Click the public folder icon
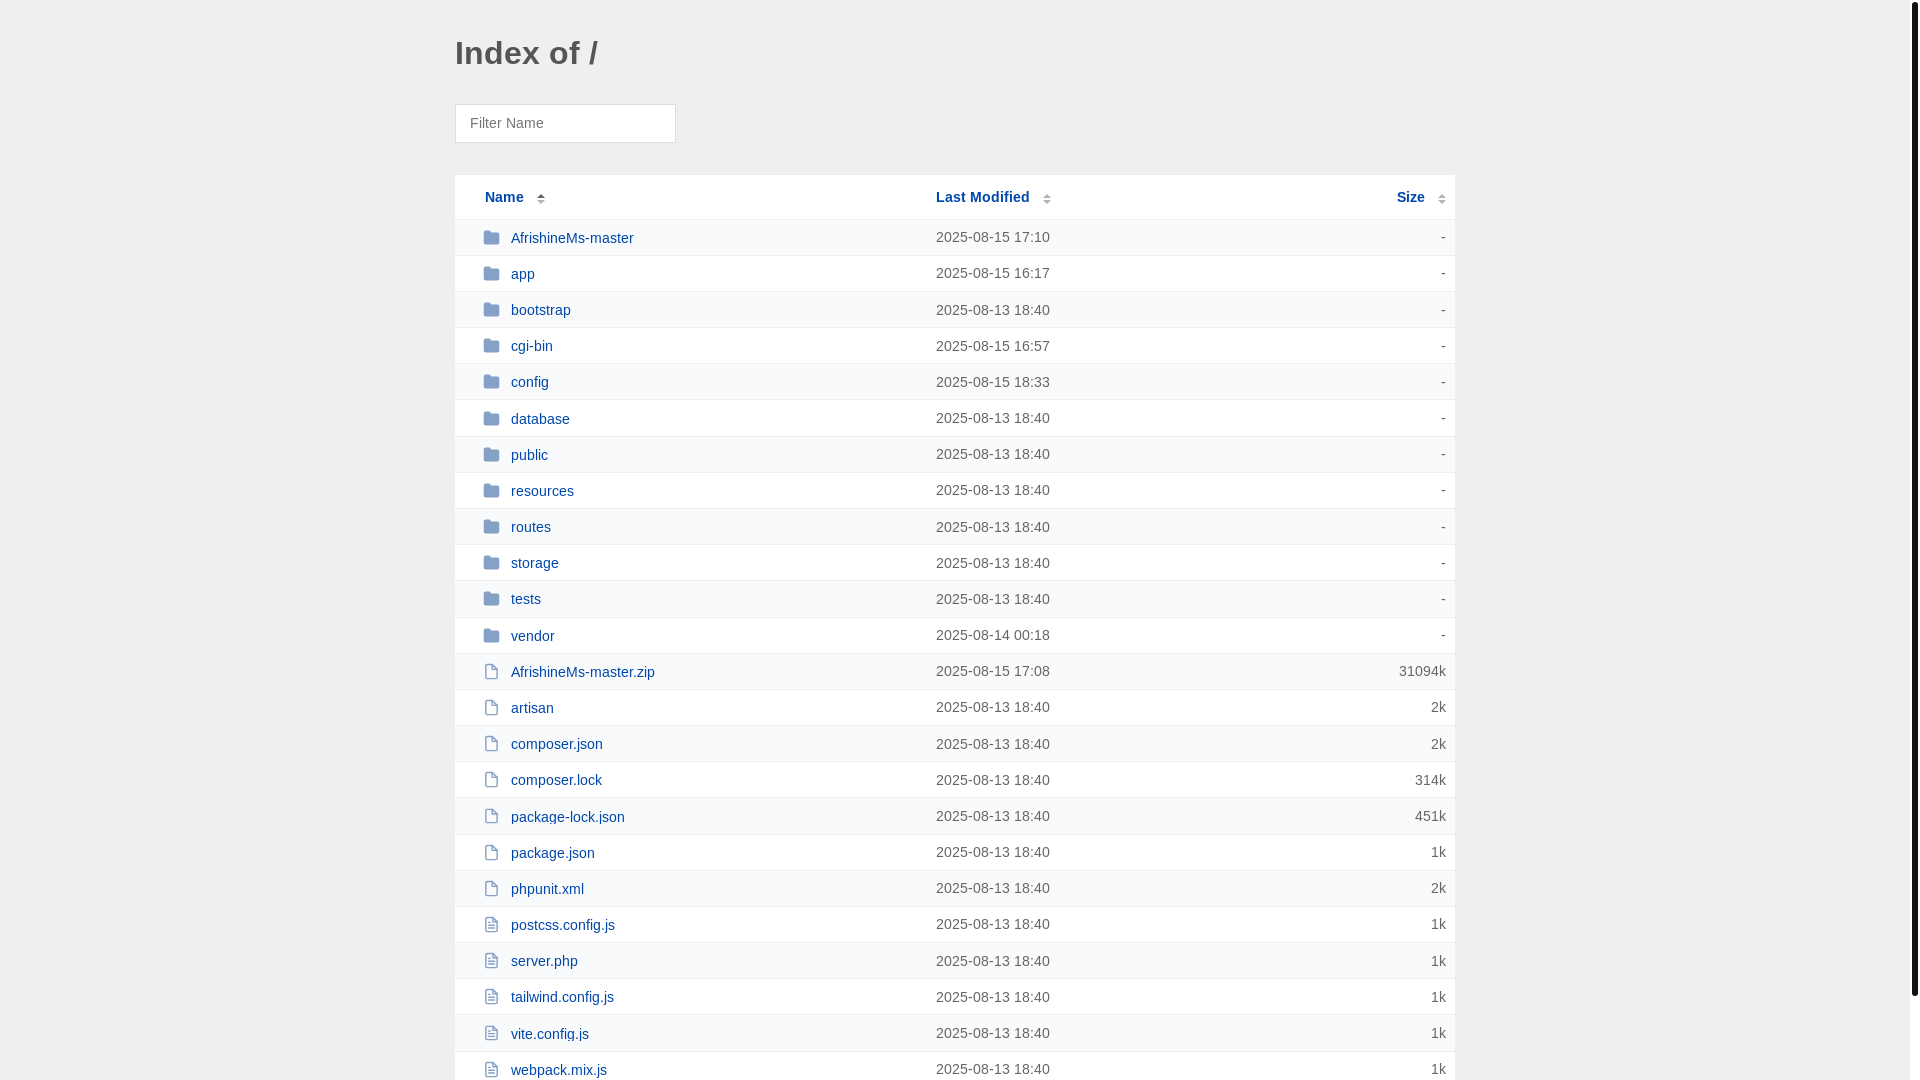 491,455
